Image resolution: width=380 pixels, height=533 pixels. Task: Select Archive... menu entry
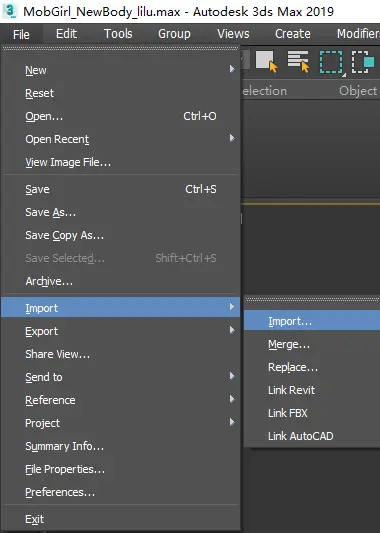[121, 281]
